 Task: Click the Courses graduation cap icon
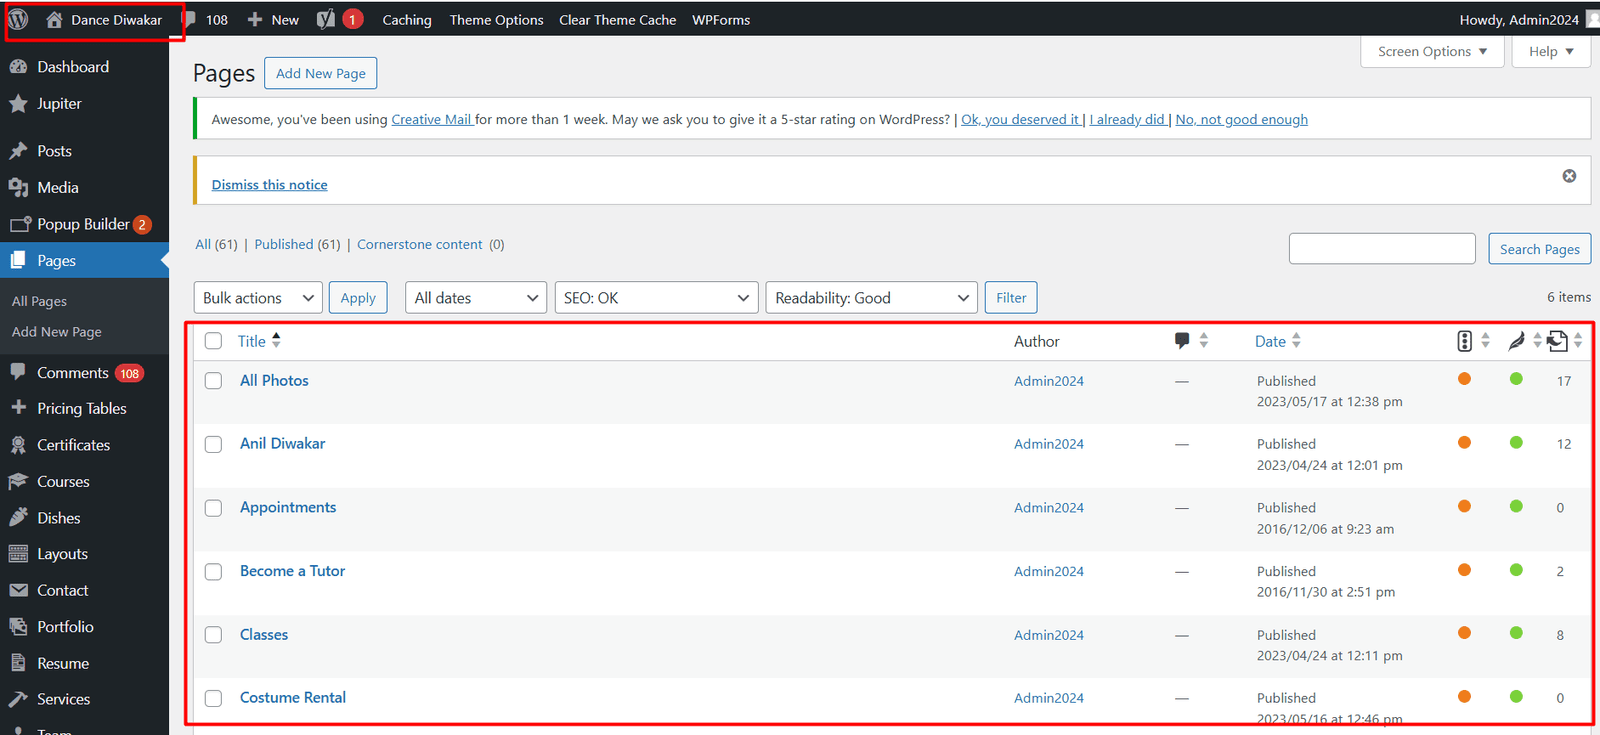(18, 481)
